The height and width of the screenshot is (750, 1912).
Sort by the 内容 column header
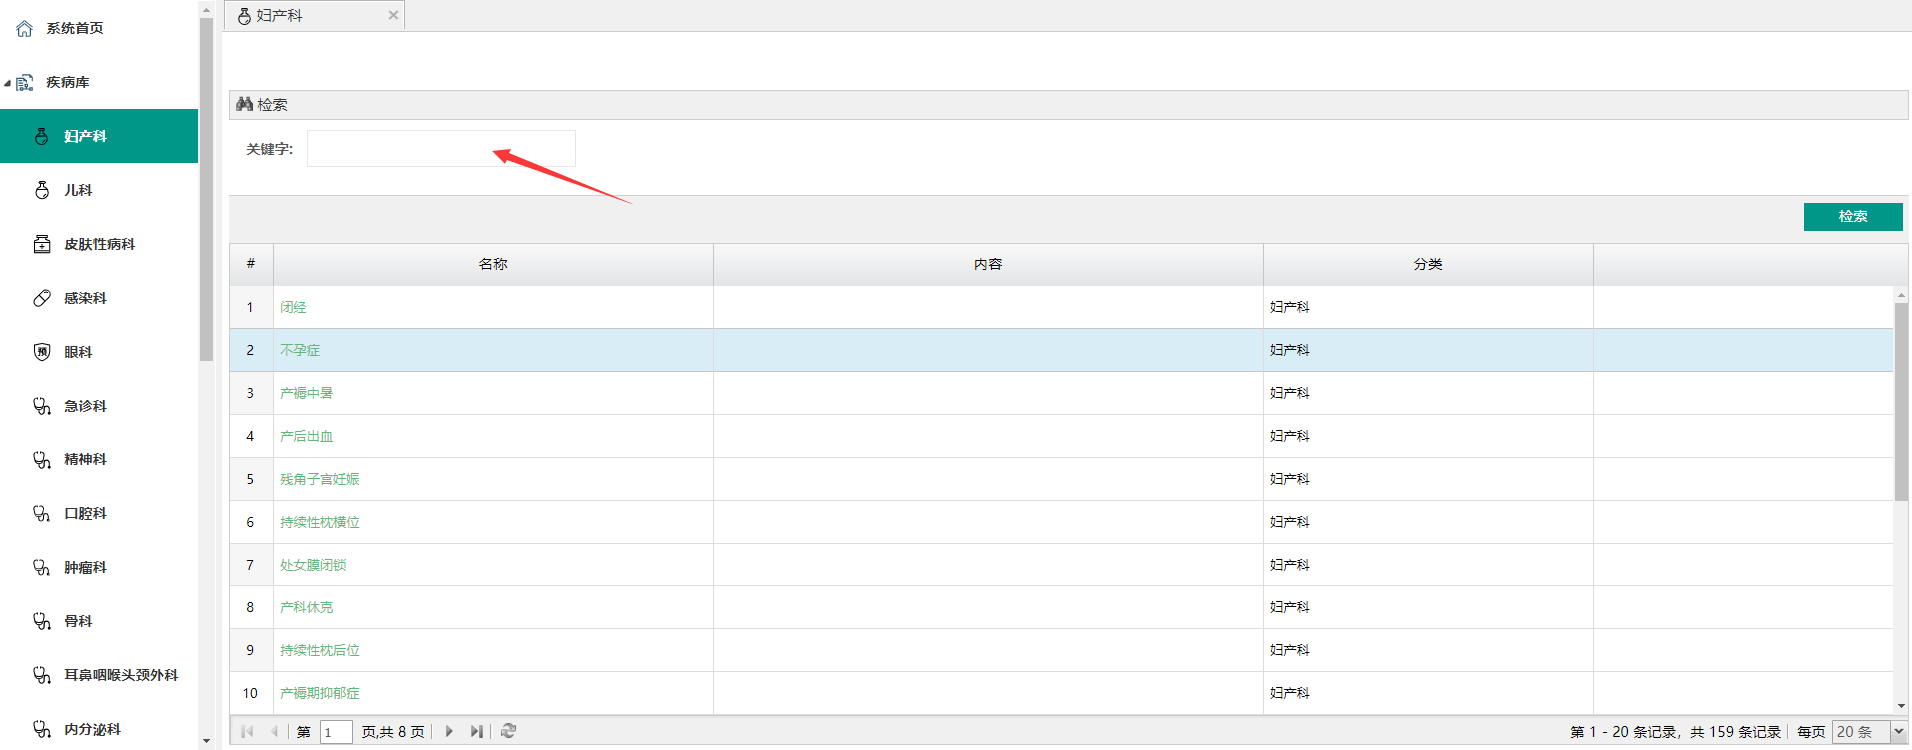[x=988, y=264]
